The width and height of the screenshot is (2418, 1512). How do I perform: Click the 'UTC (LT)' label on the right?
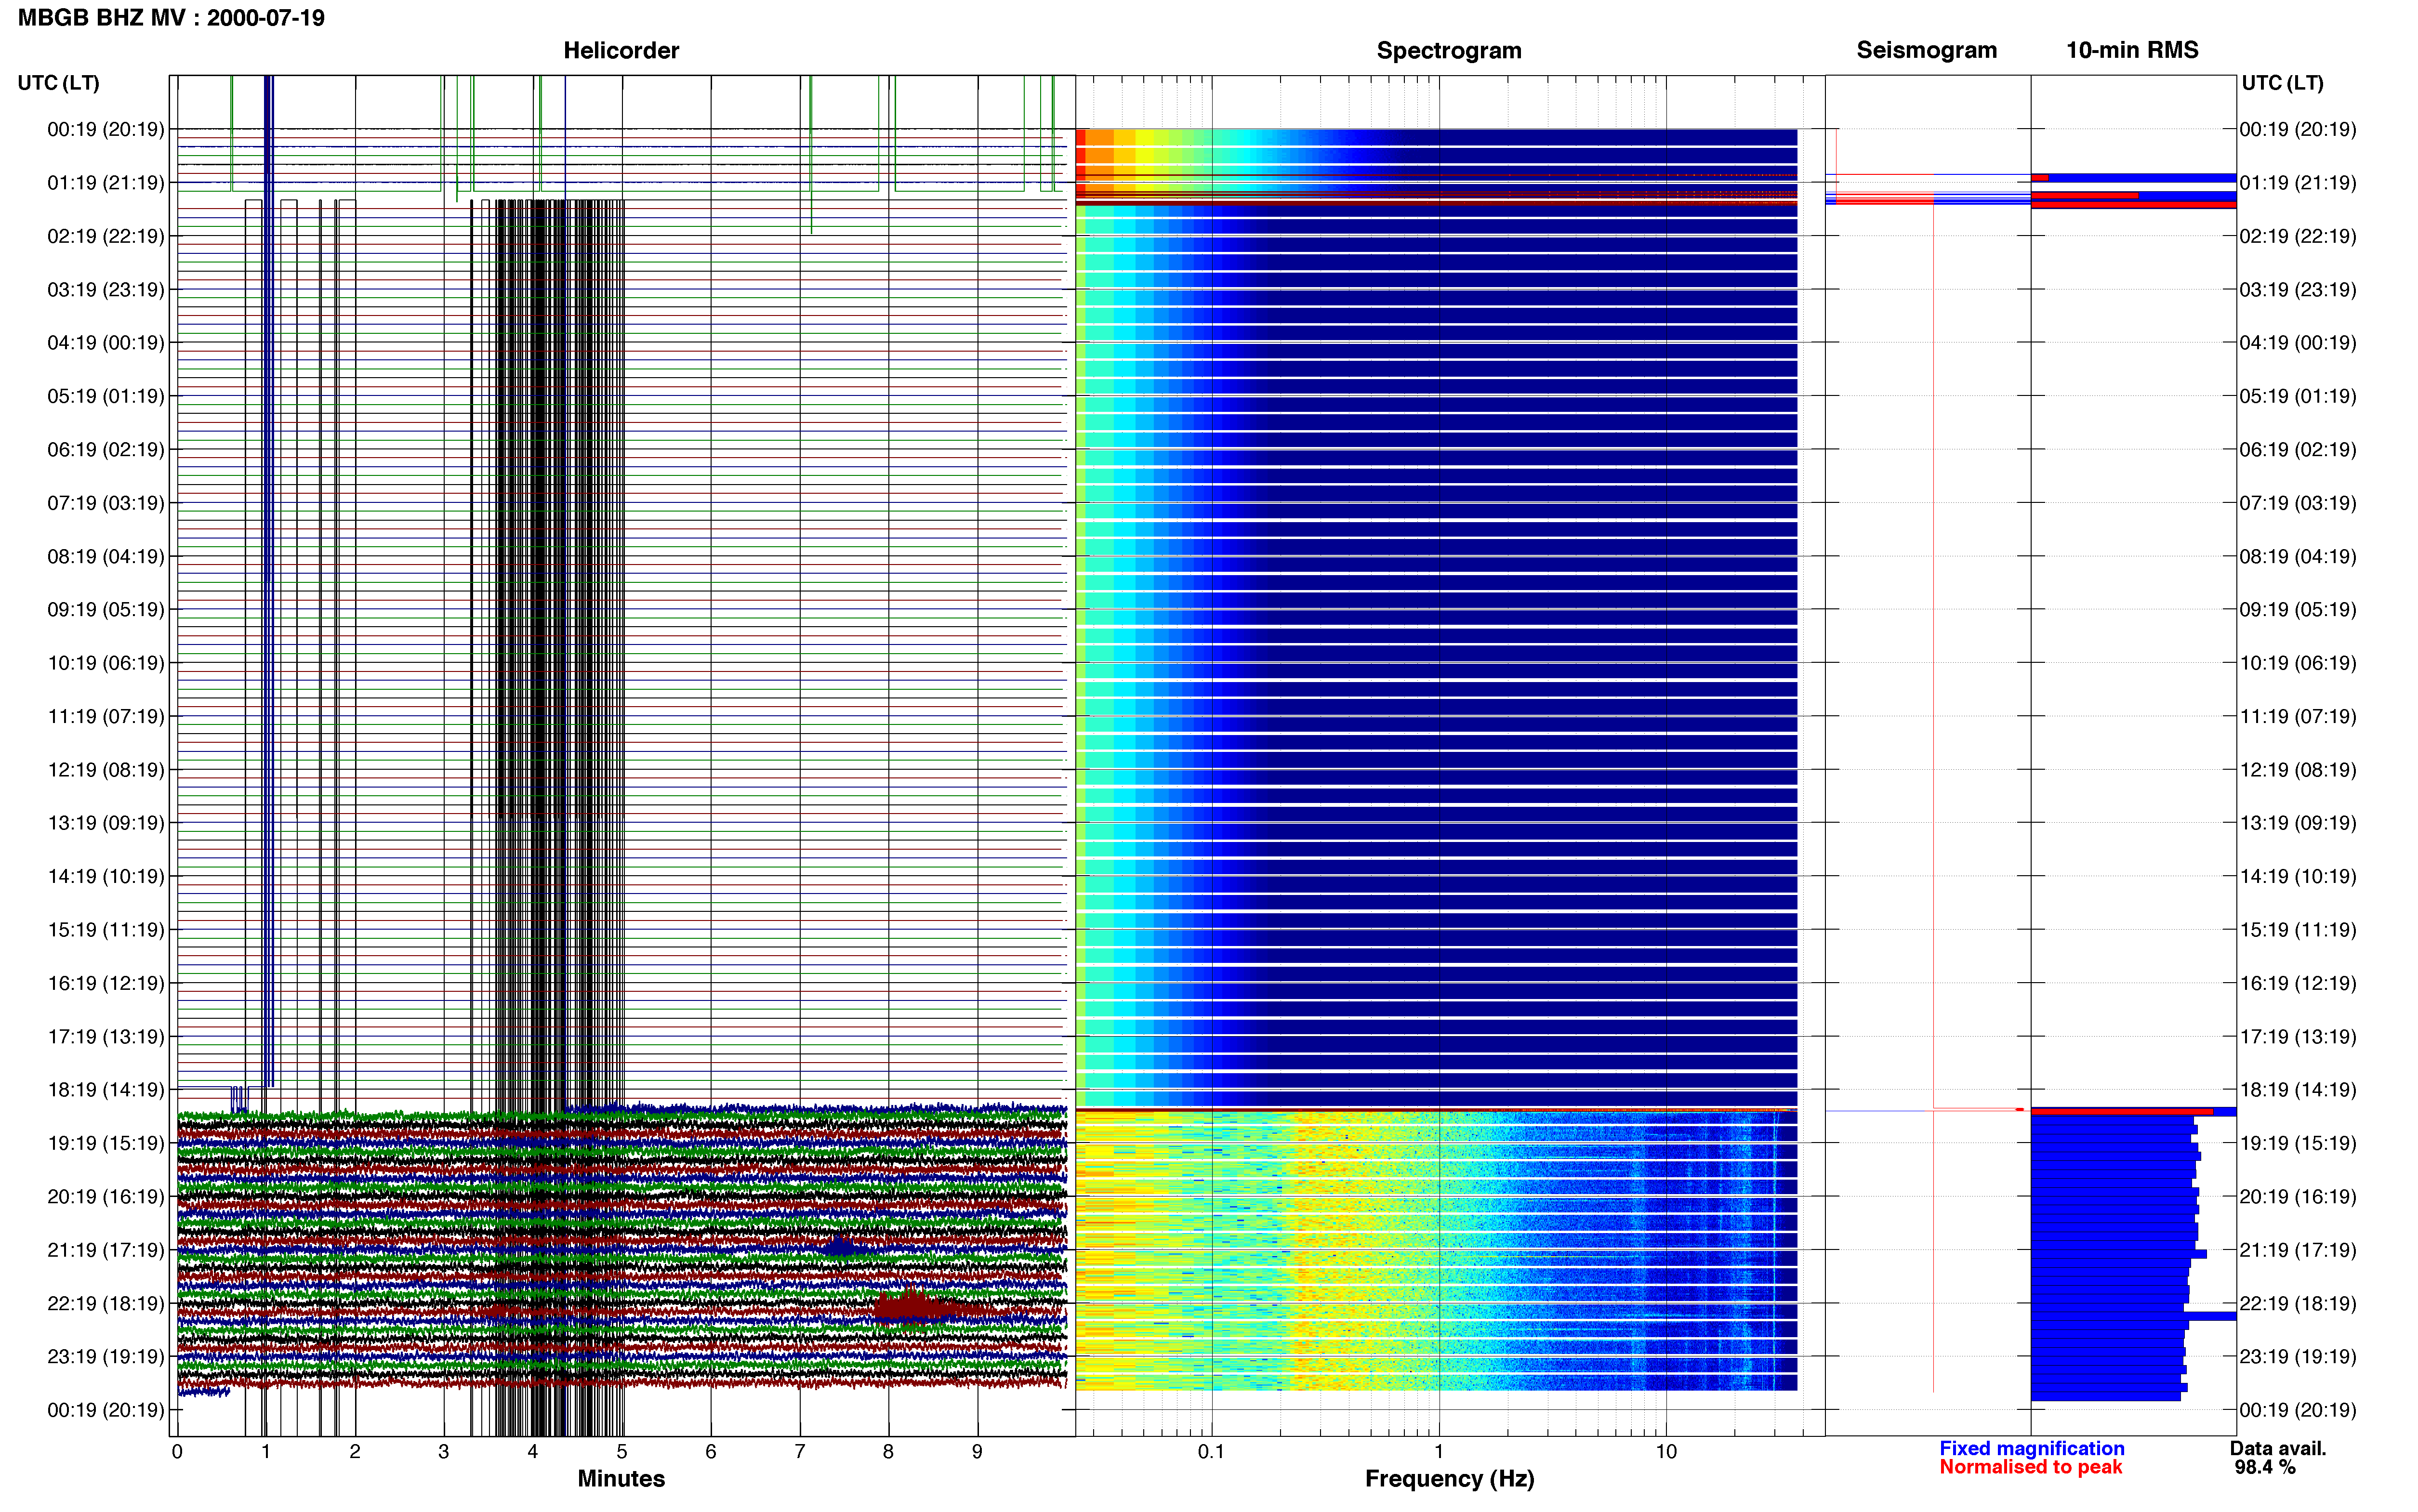point(2282,83)
